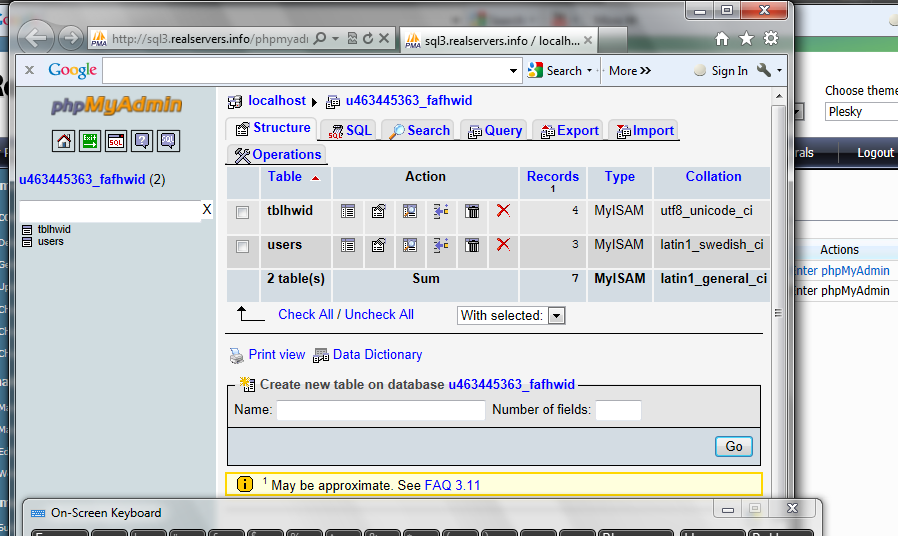Click the page vertical scrollbar handle
This screenshot has height=536, width=898.
point(778,313)
